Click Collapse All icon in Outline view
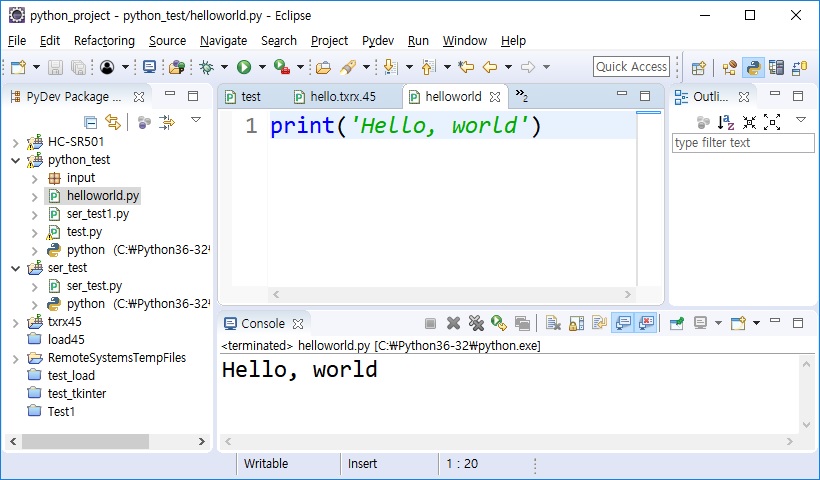This screenshot has width=820, height=480. point(749,122)
